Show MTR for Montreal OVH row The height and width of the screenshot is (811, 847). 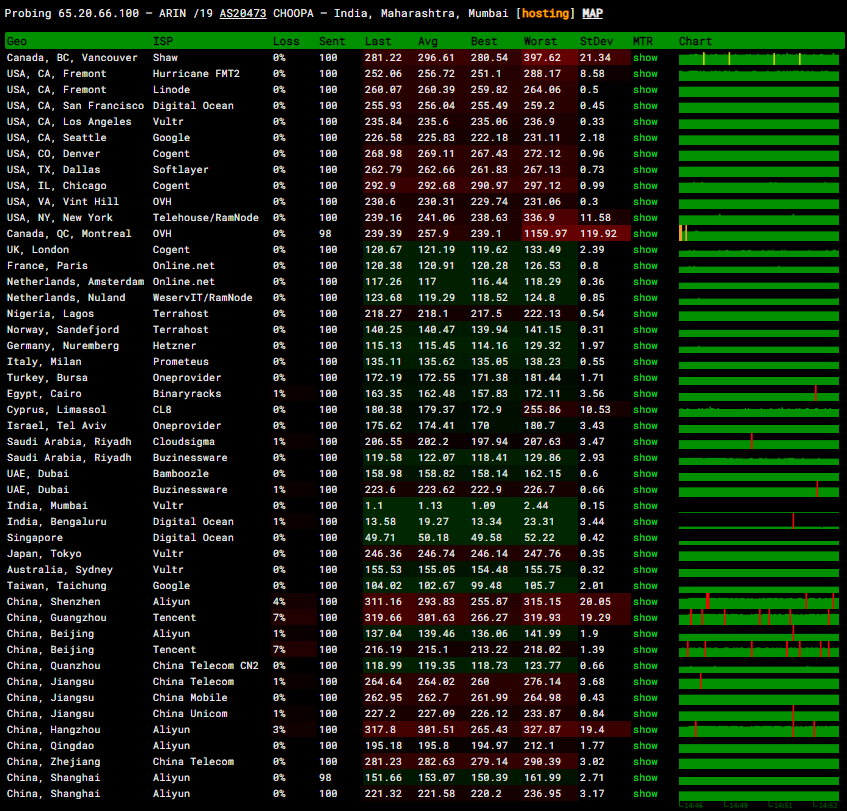point(645,234)
